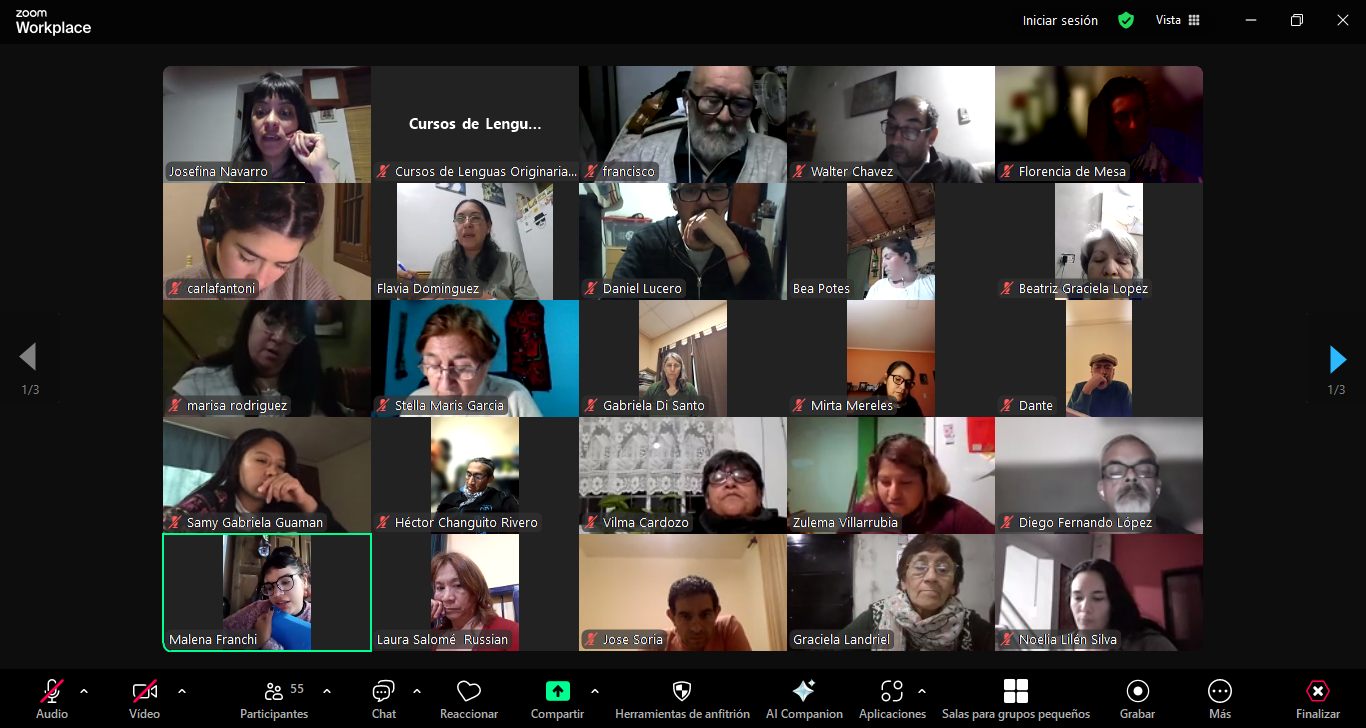Click the green encryption shield icon
The image size is (1366, 728).
point(1126,20)
